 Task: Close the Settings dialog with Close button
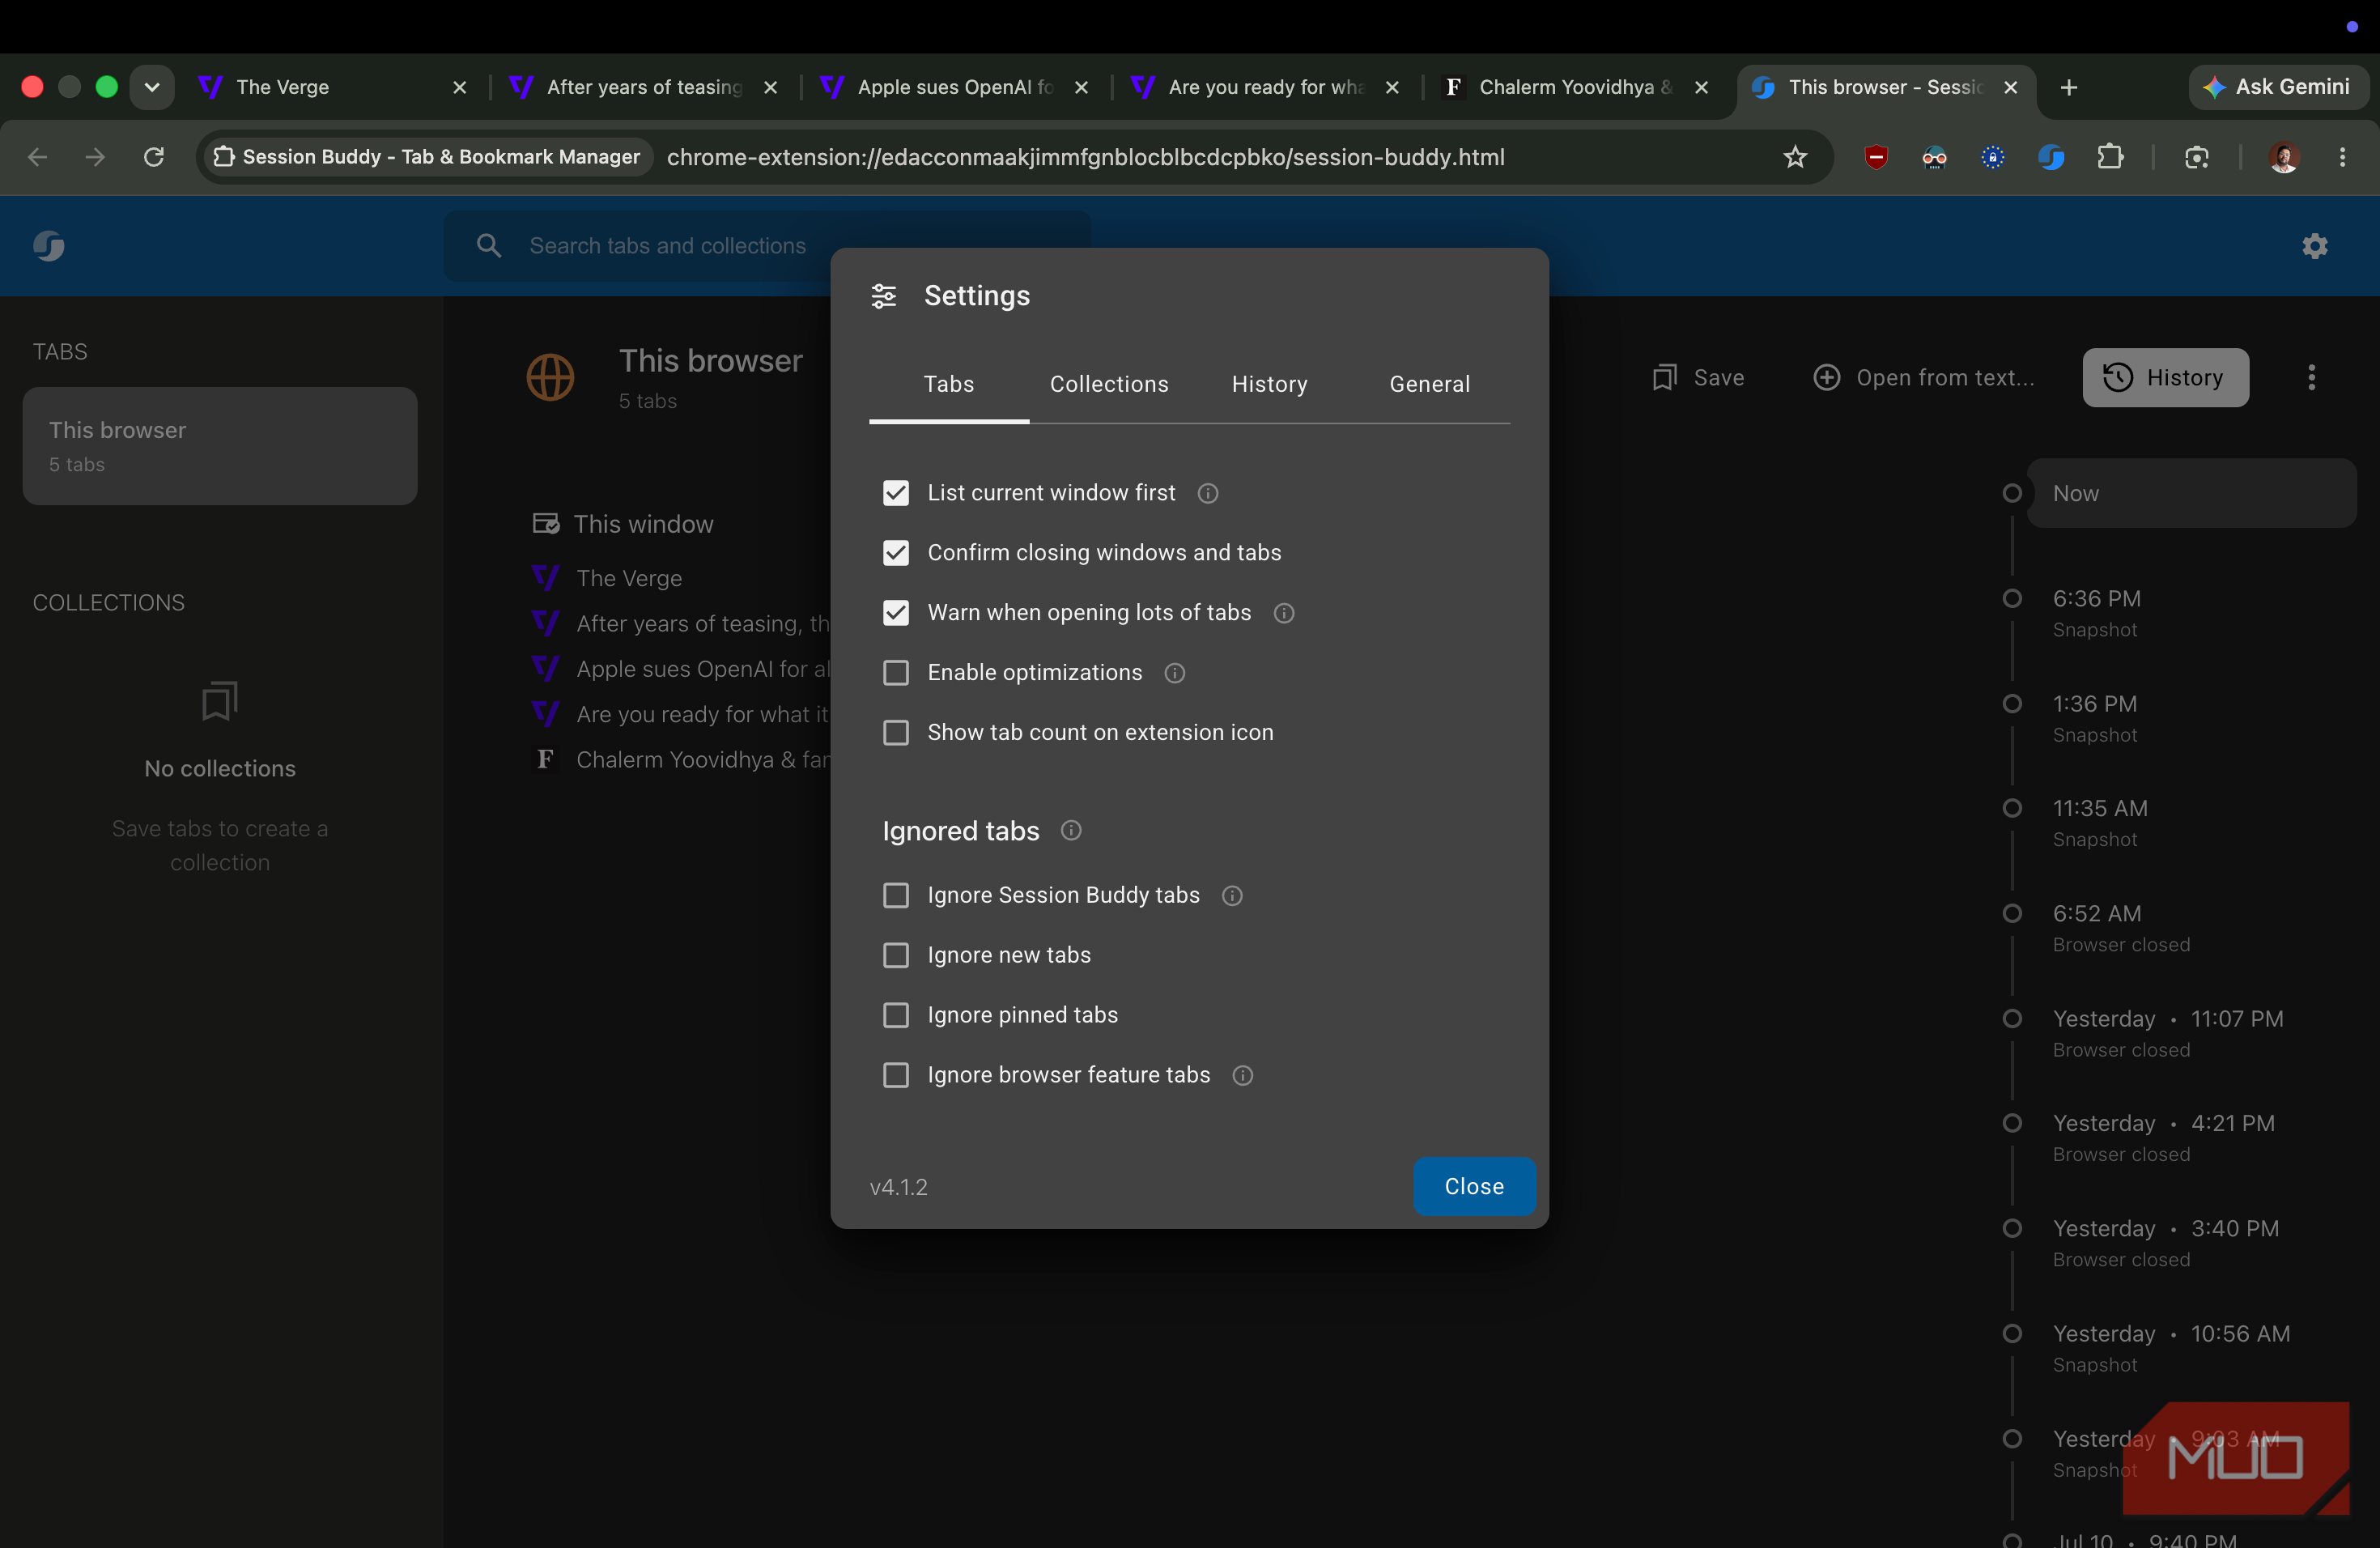click(1474, 1187)
